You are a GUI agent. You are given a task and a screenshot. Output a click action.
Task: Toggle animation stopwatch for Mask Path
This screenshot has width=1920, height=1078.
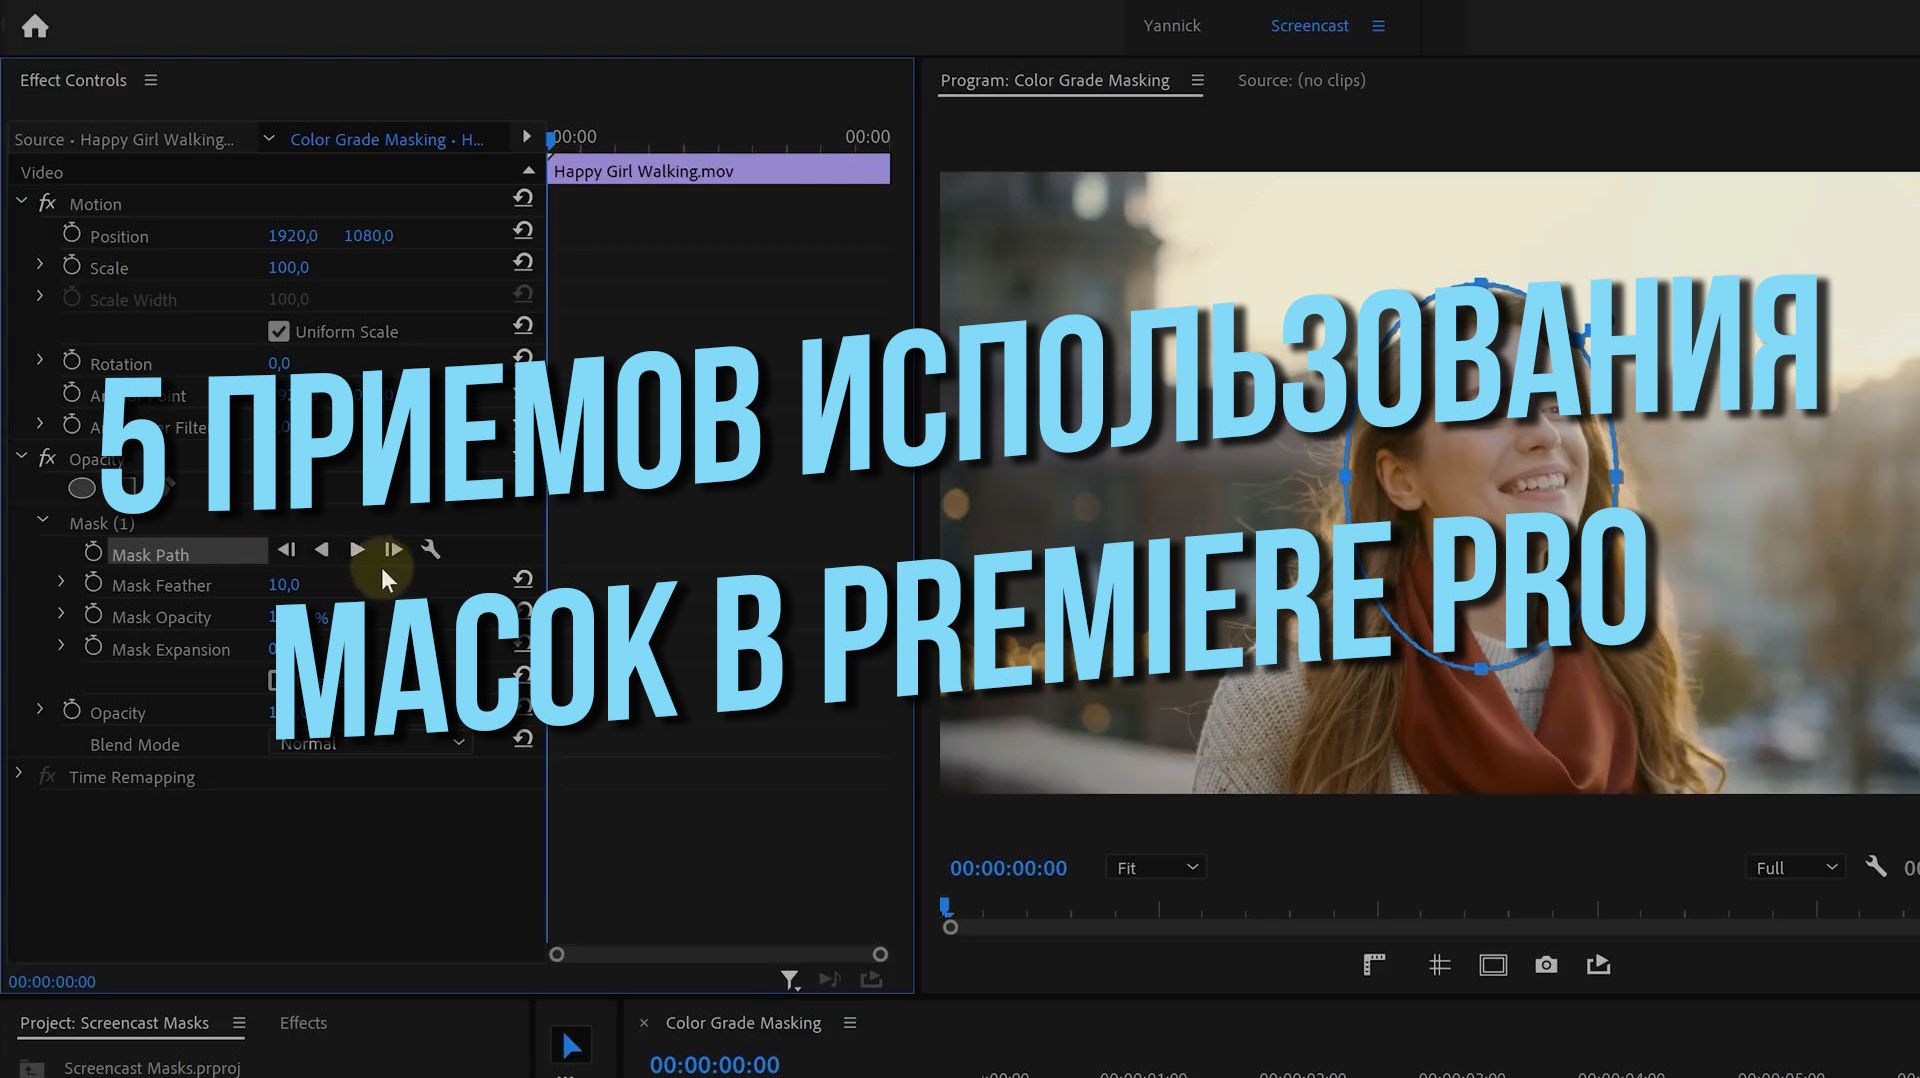93,552
